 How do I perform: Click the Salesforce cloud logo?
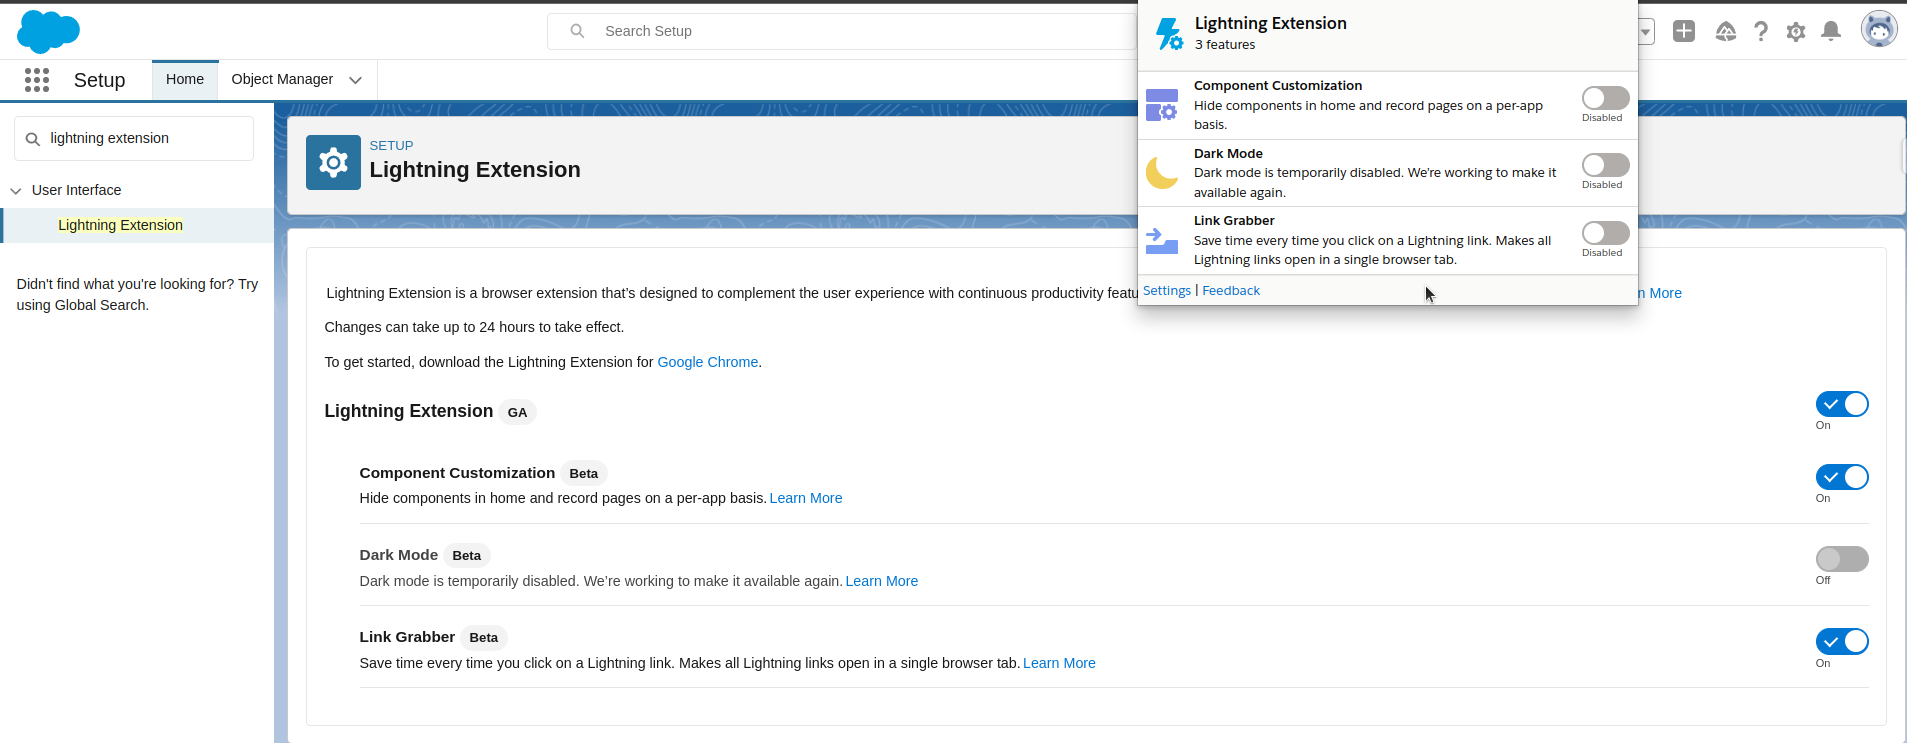(x=48, y=31)
